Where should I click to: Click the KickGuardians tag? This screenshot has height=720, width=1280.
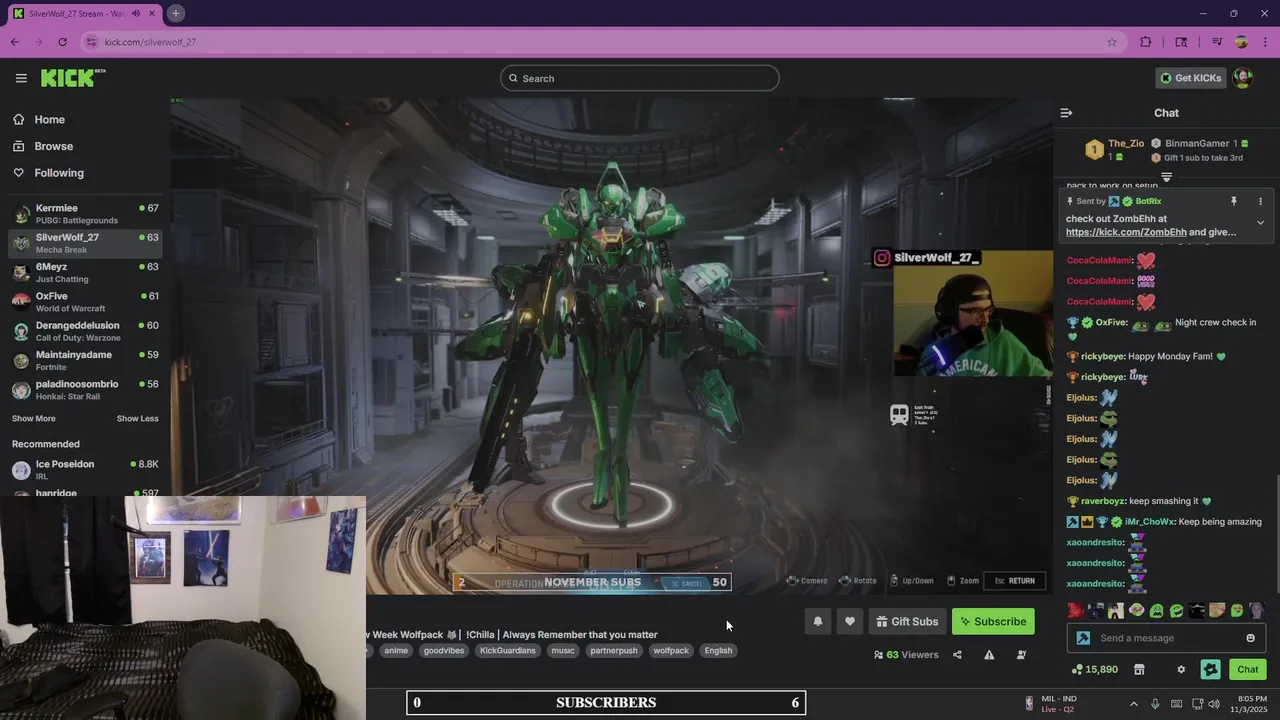tap(507, 650)
